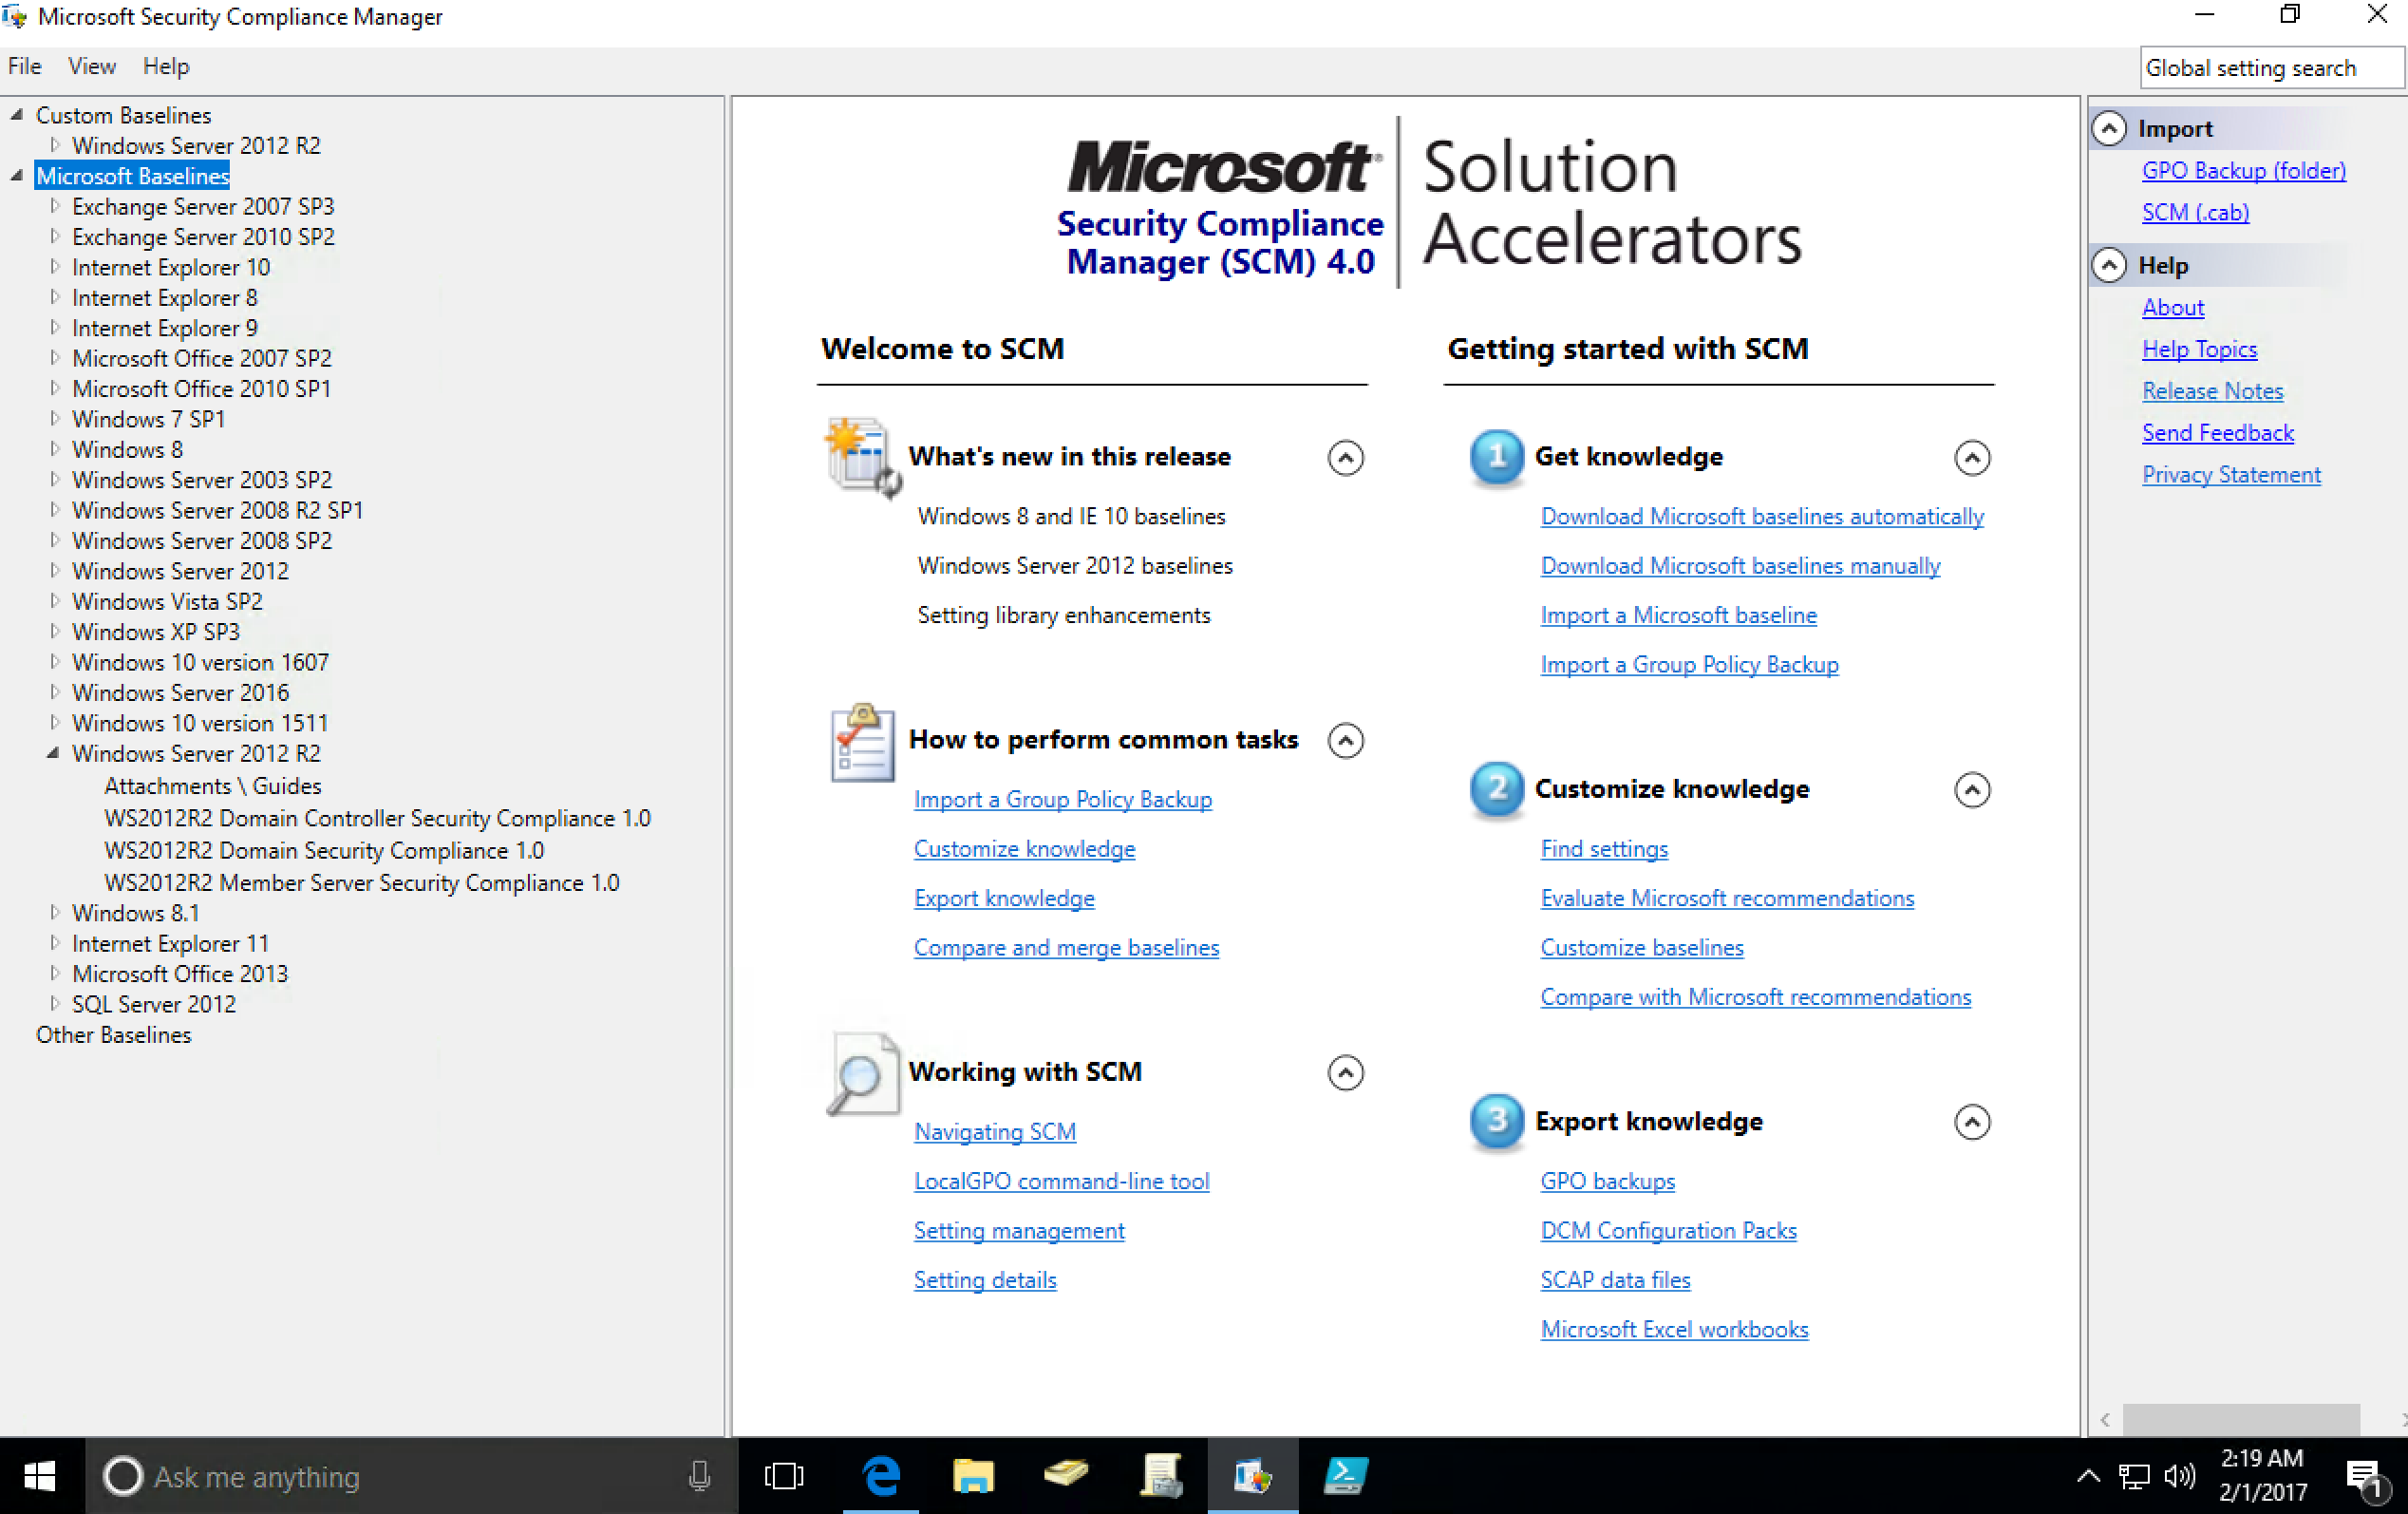Image resolution: width=2408 pixels, height=1514 pixels.
Task: Open the File menu
Action: pos(25,66)
